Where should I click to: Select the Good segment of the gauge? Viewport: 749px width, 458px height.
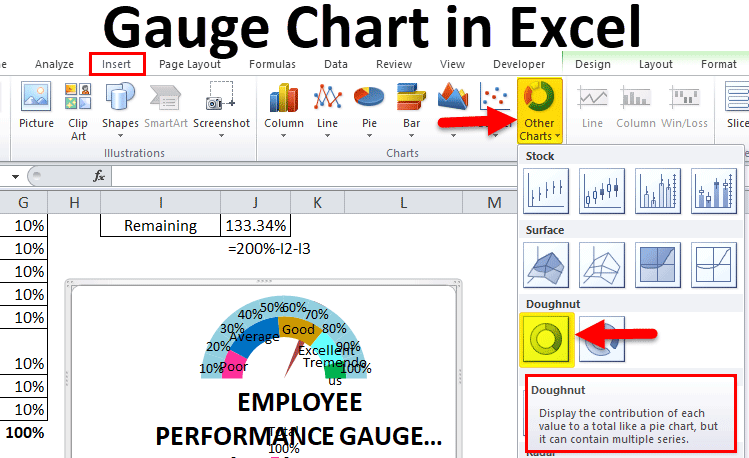(300, 330)
